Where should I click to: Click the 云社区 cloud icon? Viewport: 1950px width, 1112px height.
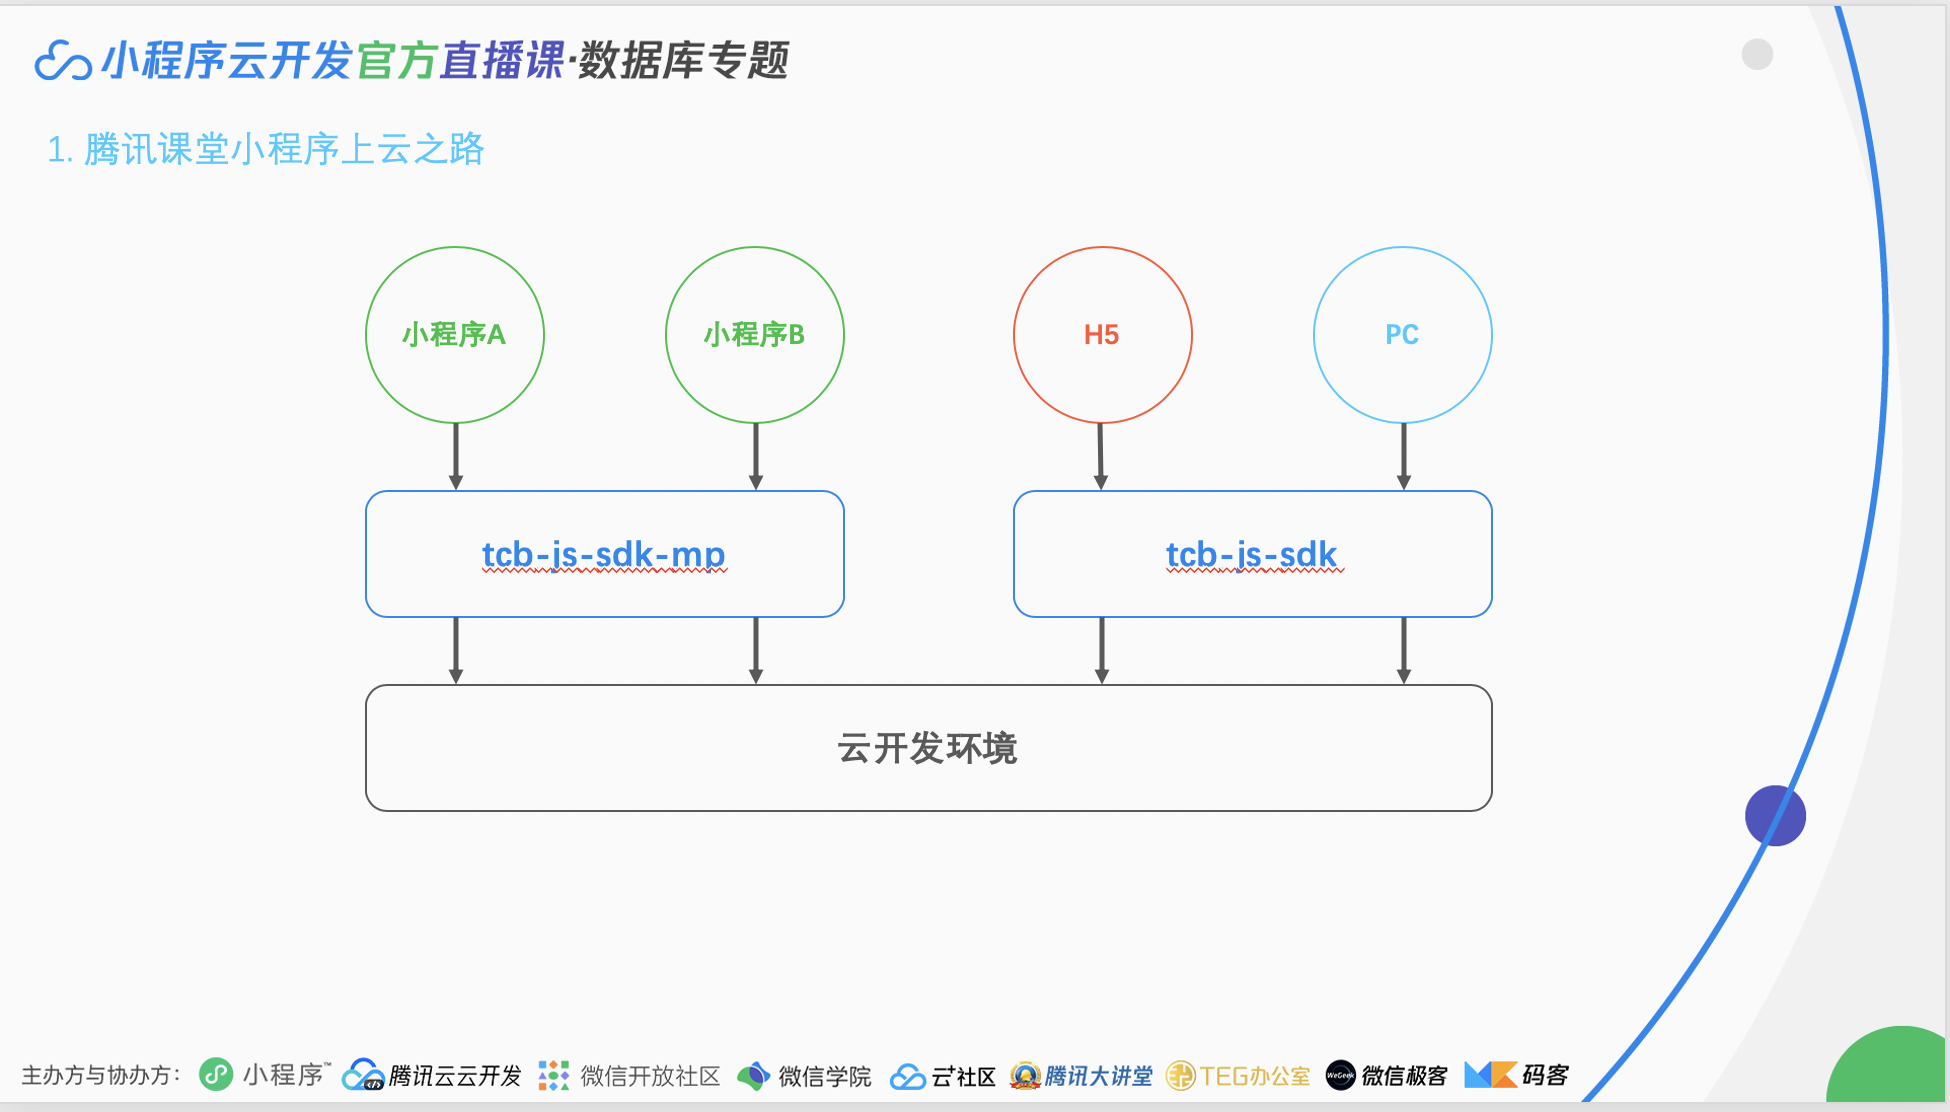click(907, 1076)
